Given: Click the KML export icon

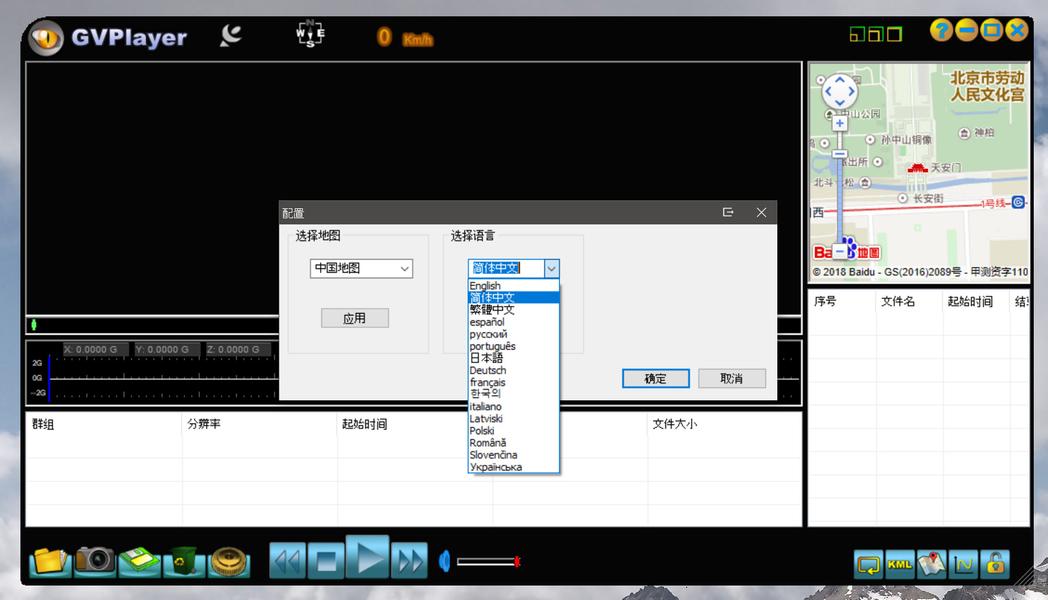Looking at the screenshot, I should pos(900,564).
